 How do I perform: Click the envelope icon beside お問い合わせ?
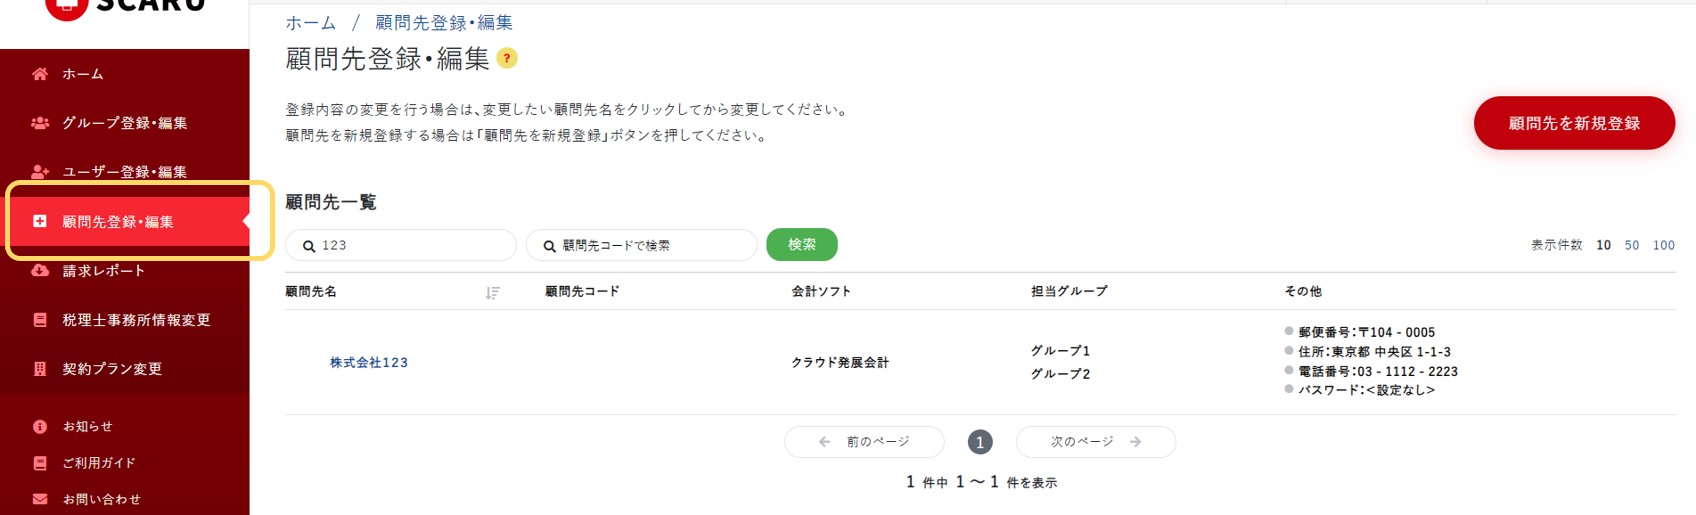tap(40, 499)
